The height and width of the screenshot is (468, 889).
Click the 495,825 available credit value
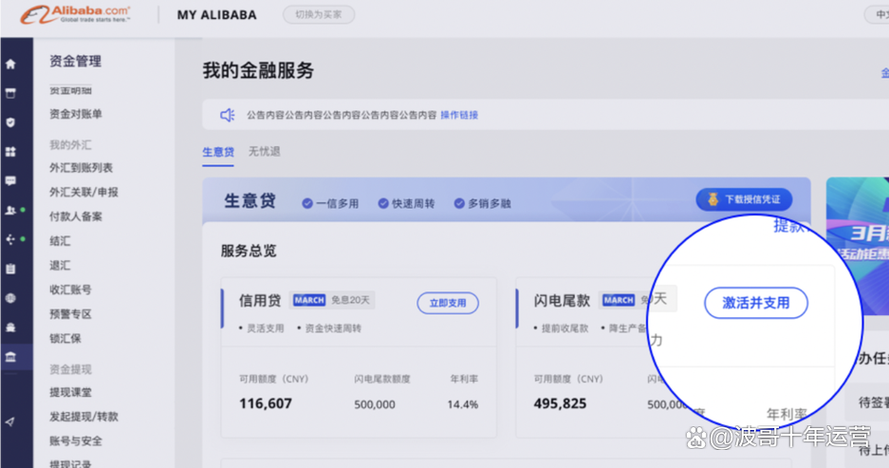[x=560, y=404]
